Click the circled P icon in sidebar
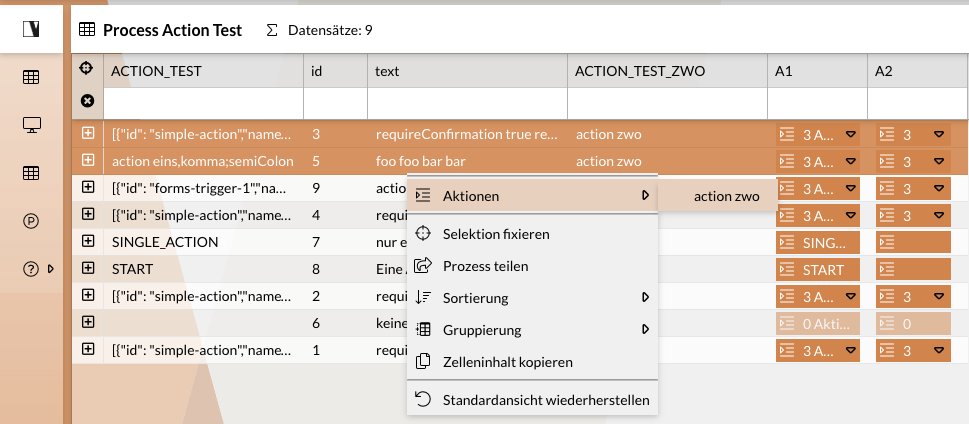This screenshot has height=424, width=969. (31, 221)
